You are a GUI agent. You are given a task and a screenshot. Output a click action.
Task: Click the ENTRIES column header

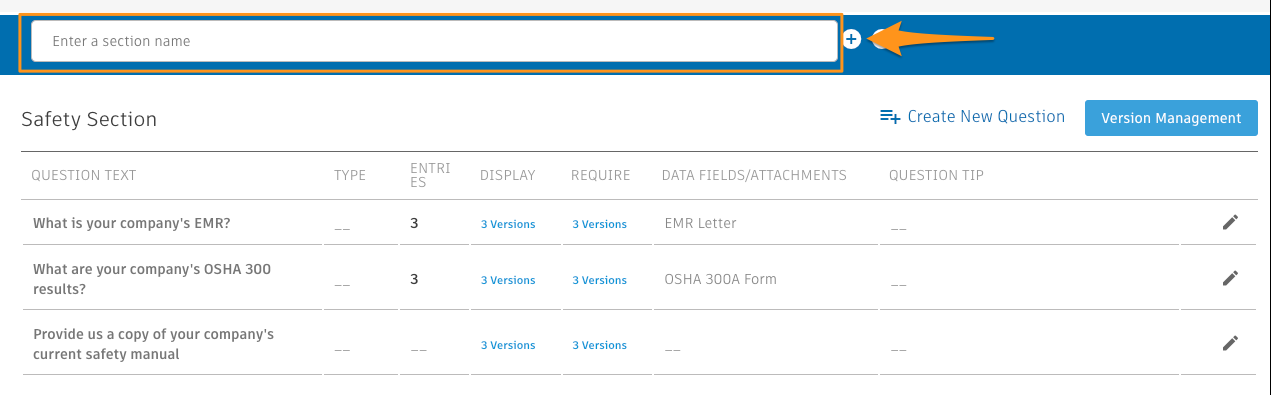430,175
